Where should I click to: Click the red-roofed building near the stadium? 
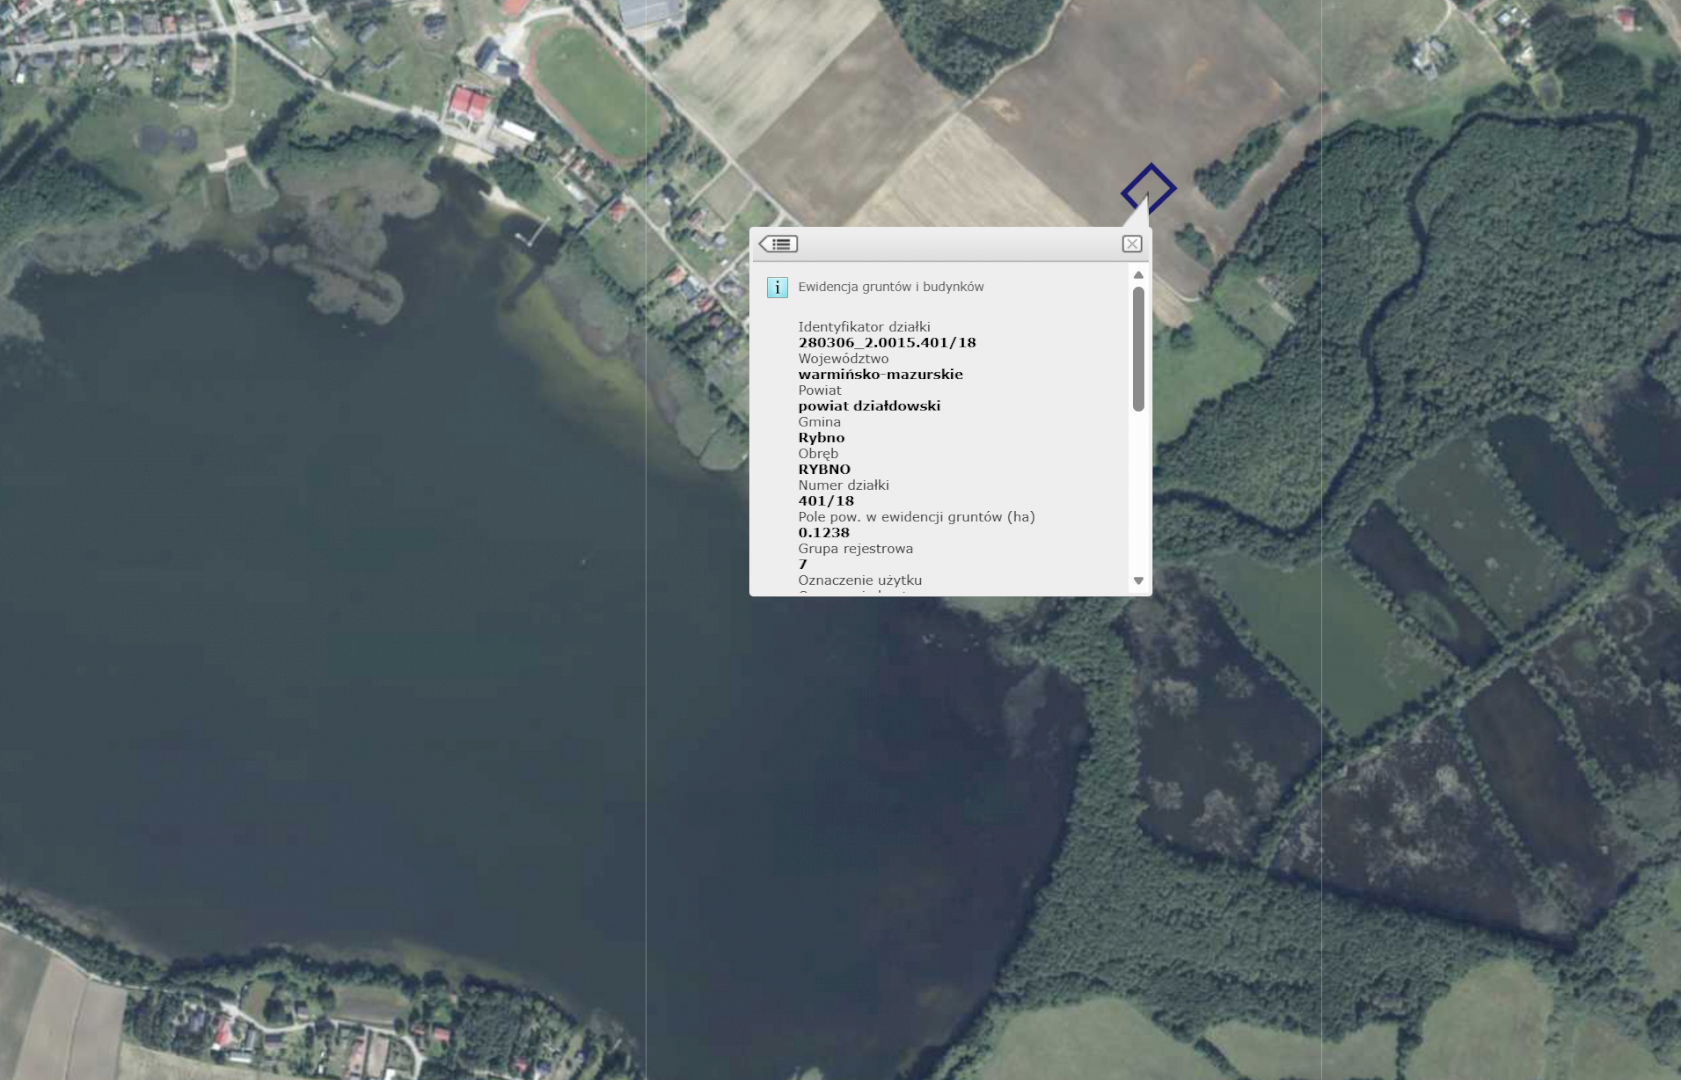coord(468,103)
